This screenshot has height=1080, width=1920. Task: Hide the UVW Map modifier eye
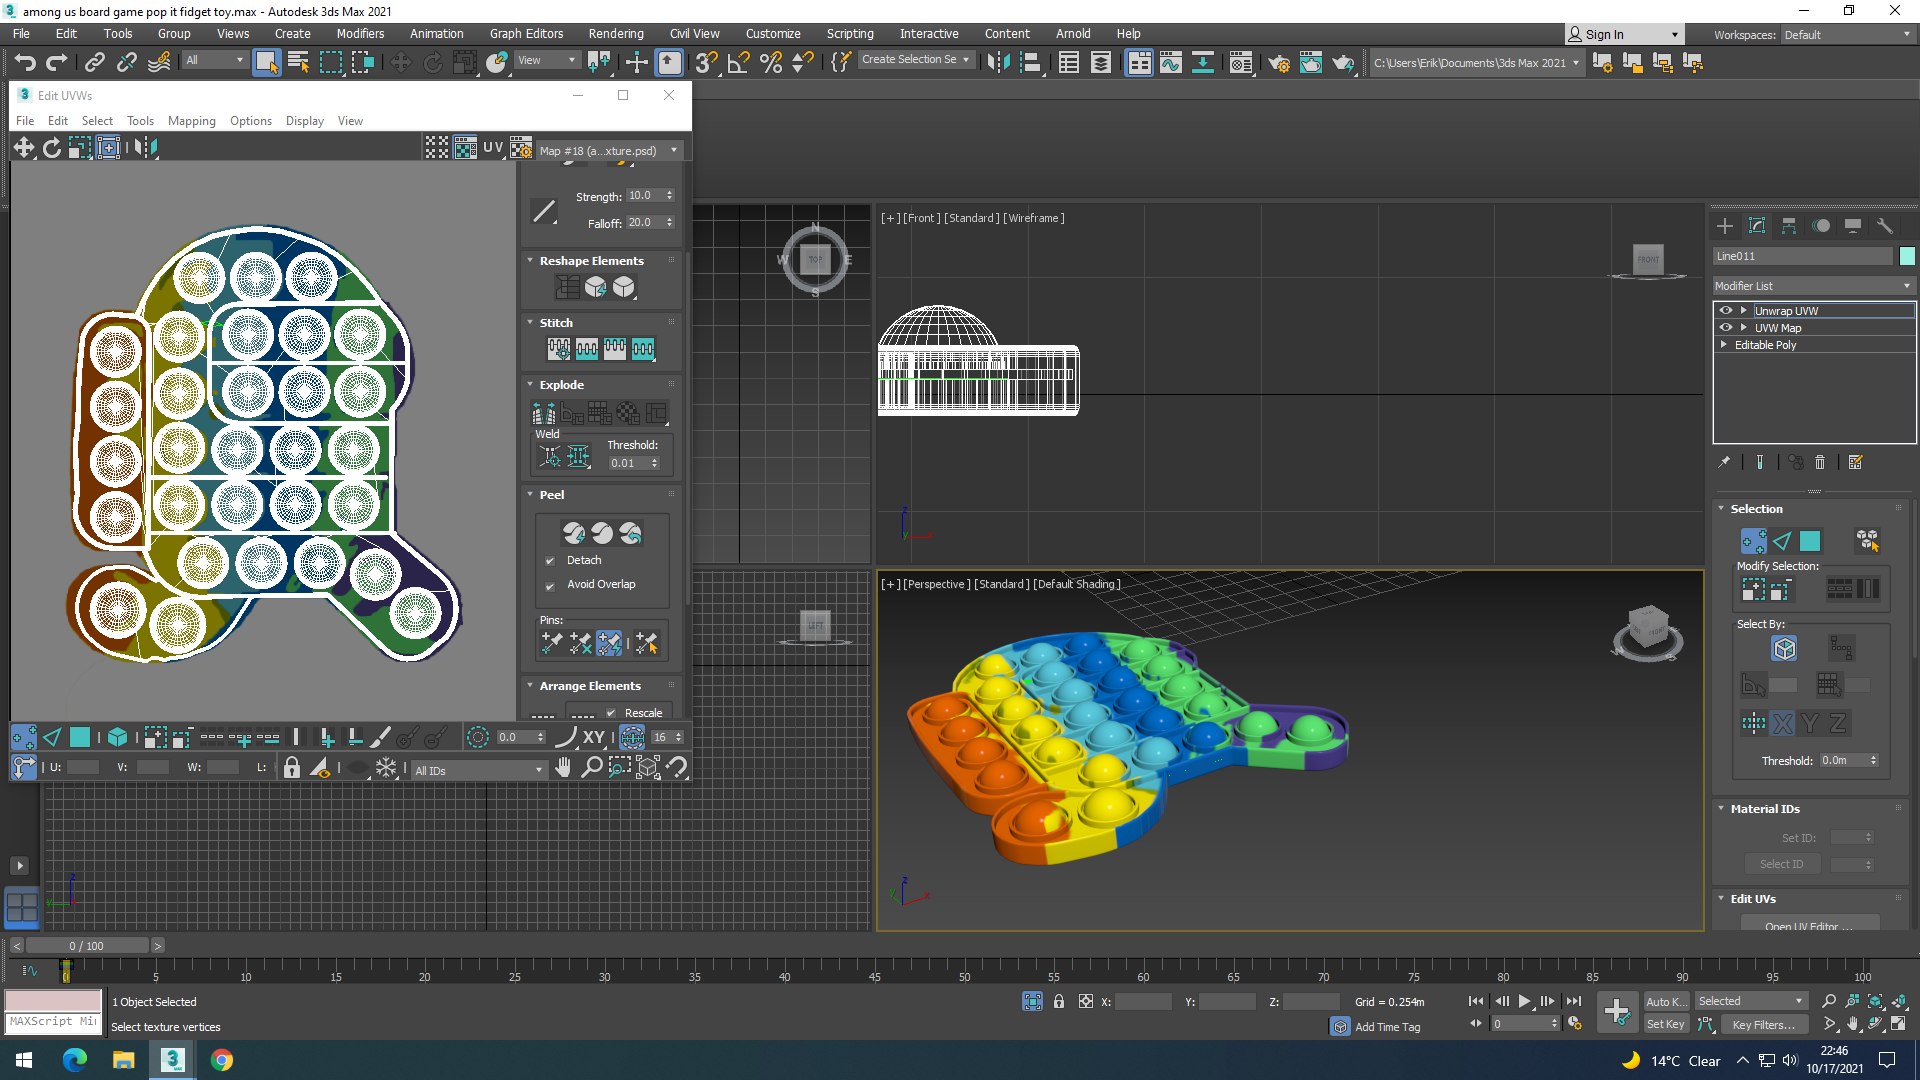(1725, 328)
